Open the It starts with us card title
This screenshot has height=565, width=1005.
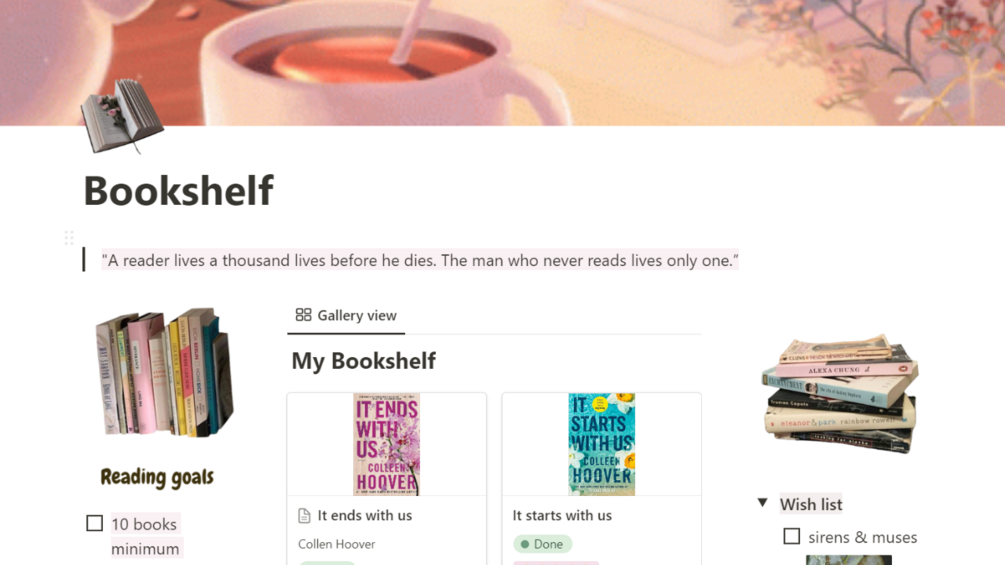[562, 516]
